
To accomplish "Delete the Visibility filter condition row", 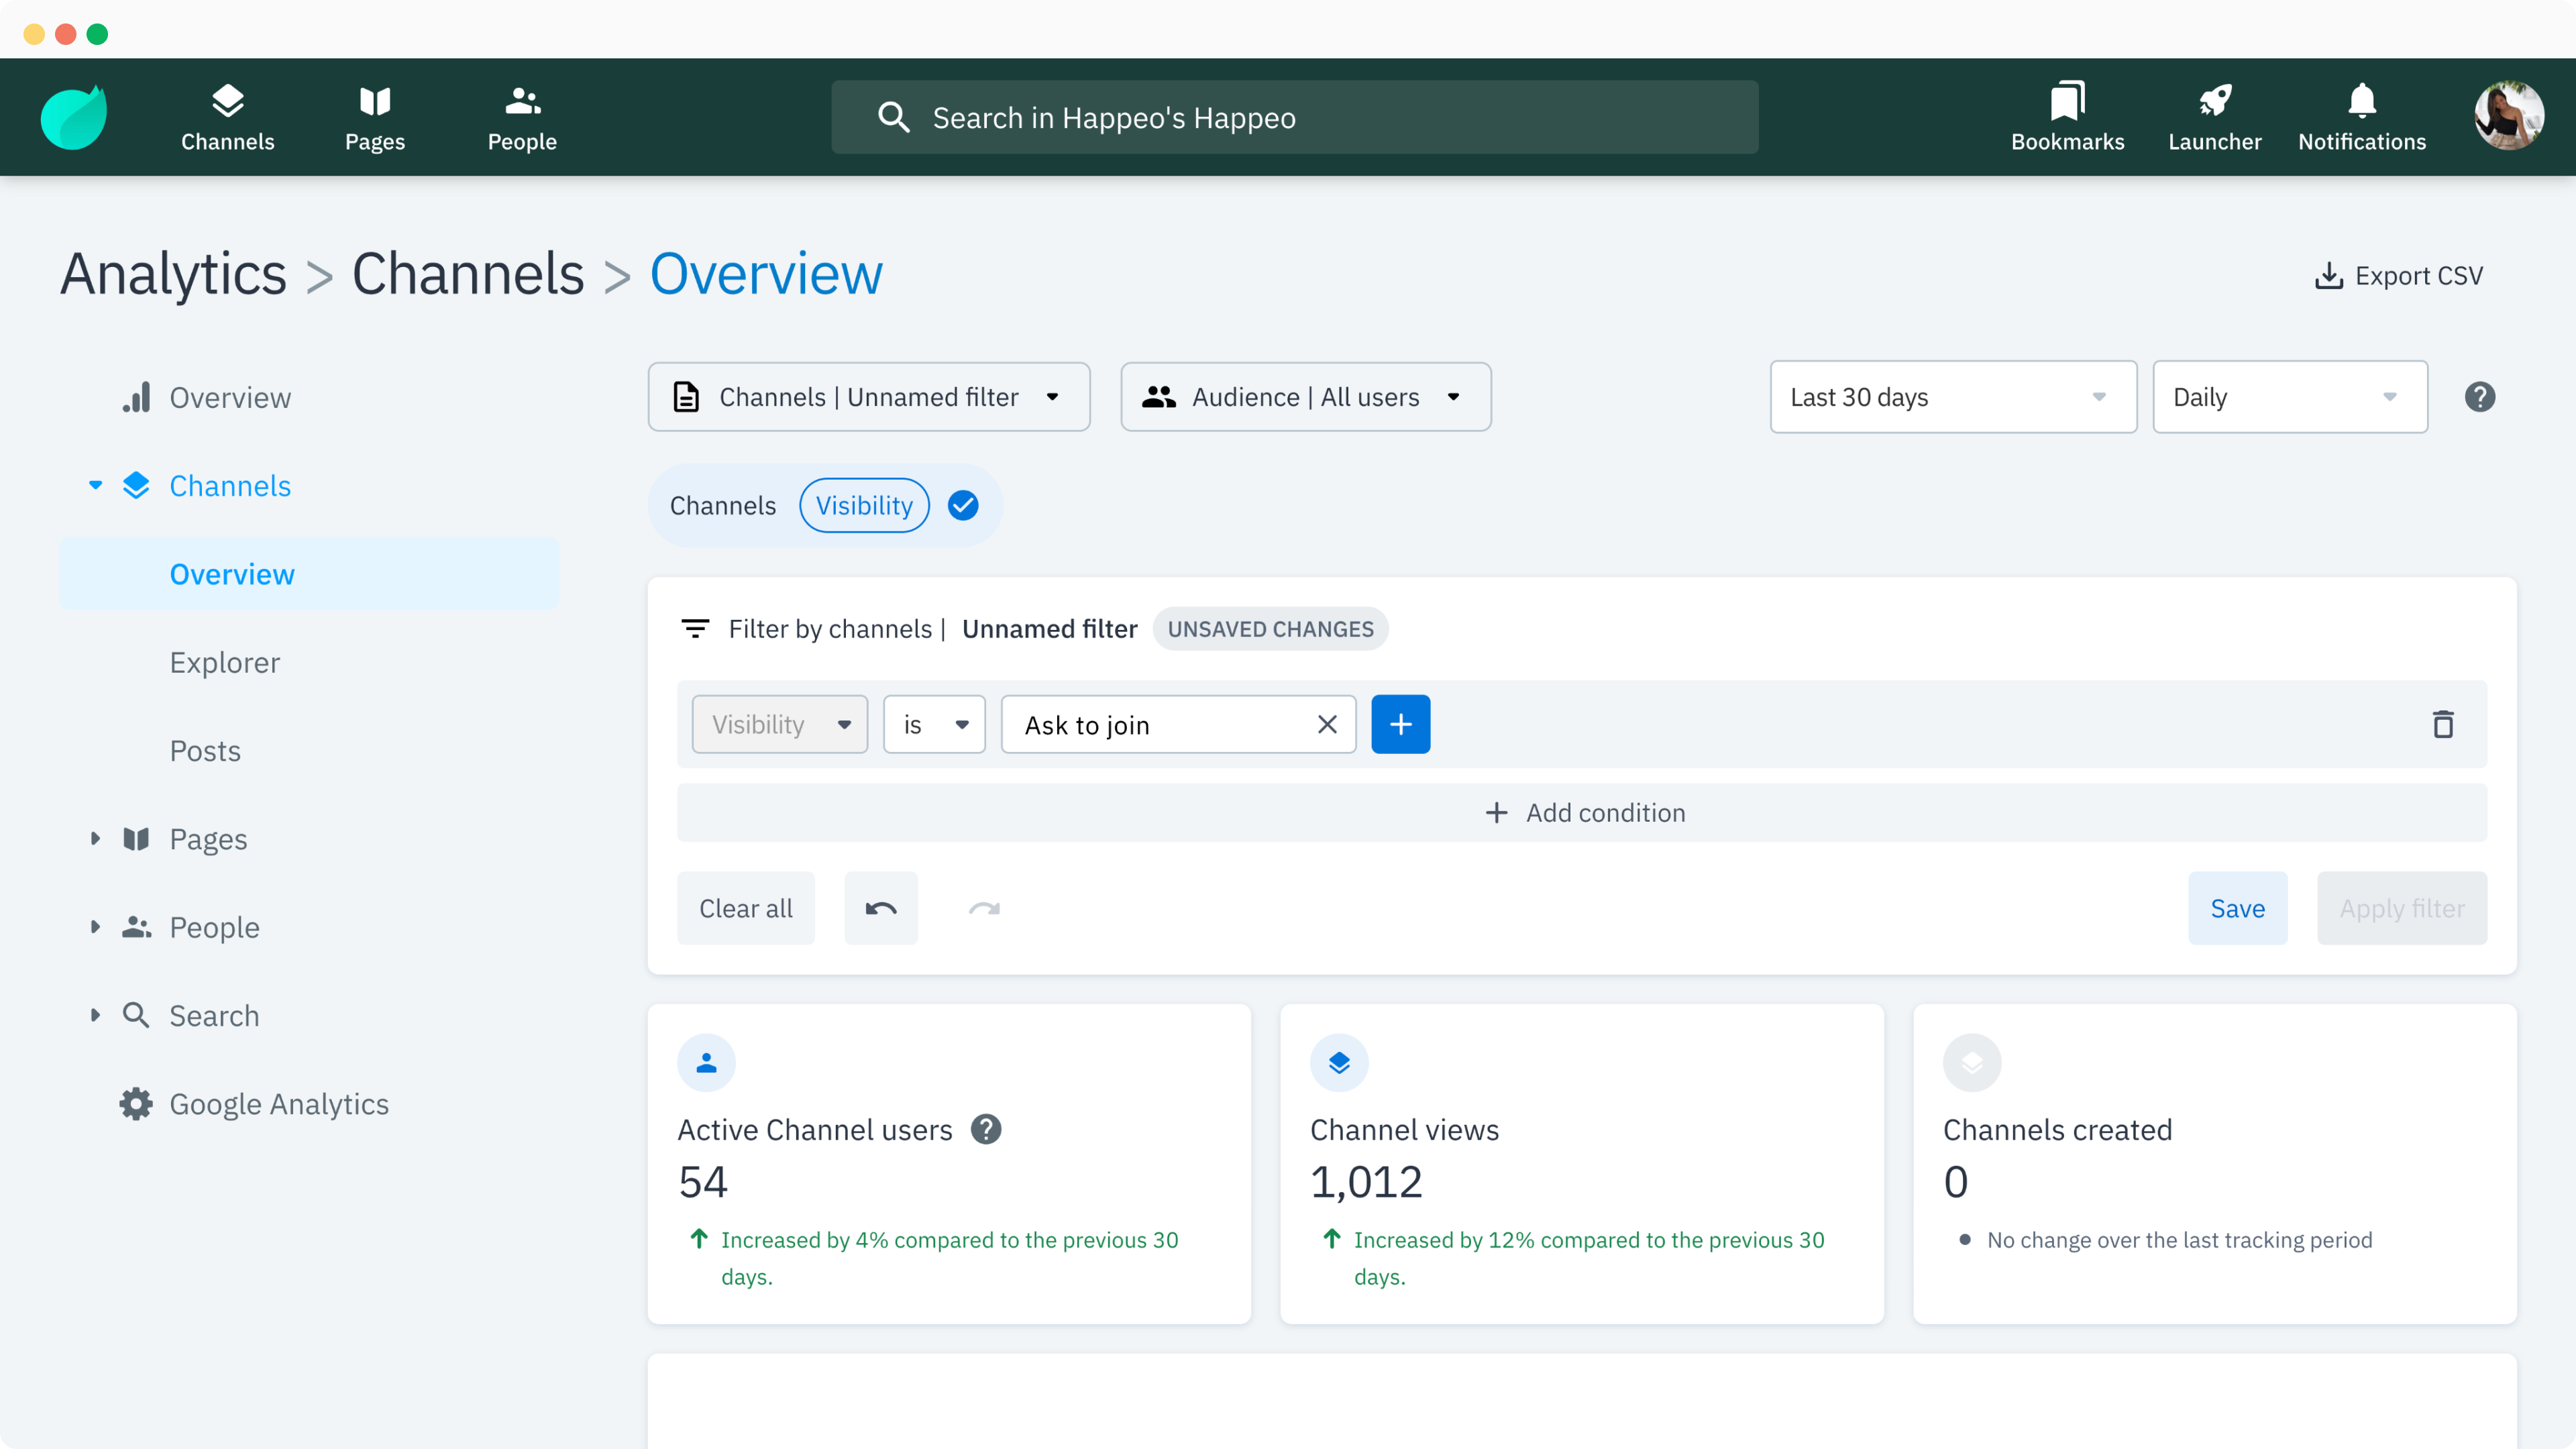I will (x=2444, y=724).
